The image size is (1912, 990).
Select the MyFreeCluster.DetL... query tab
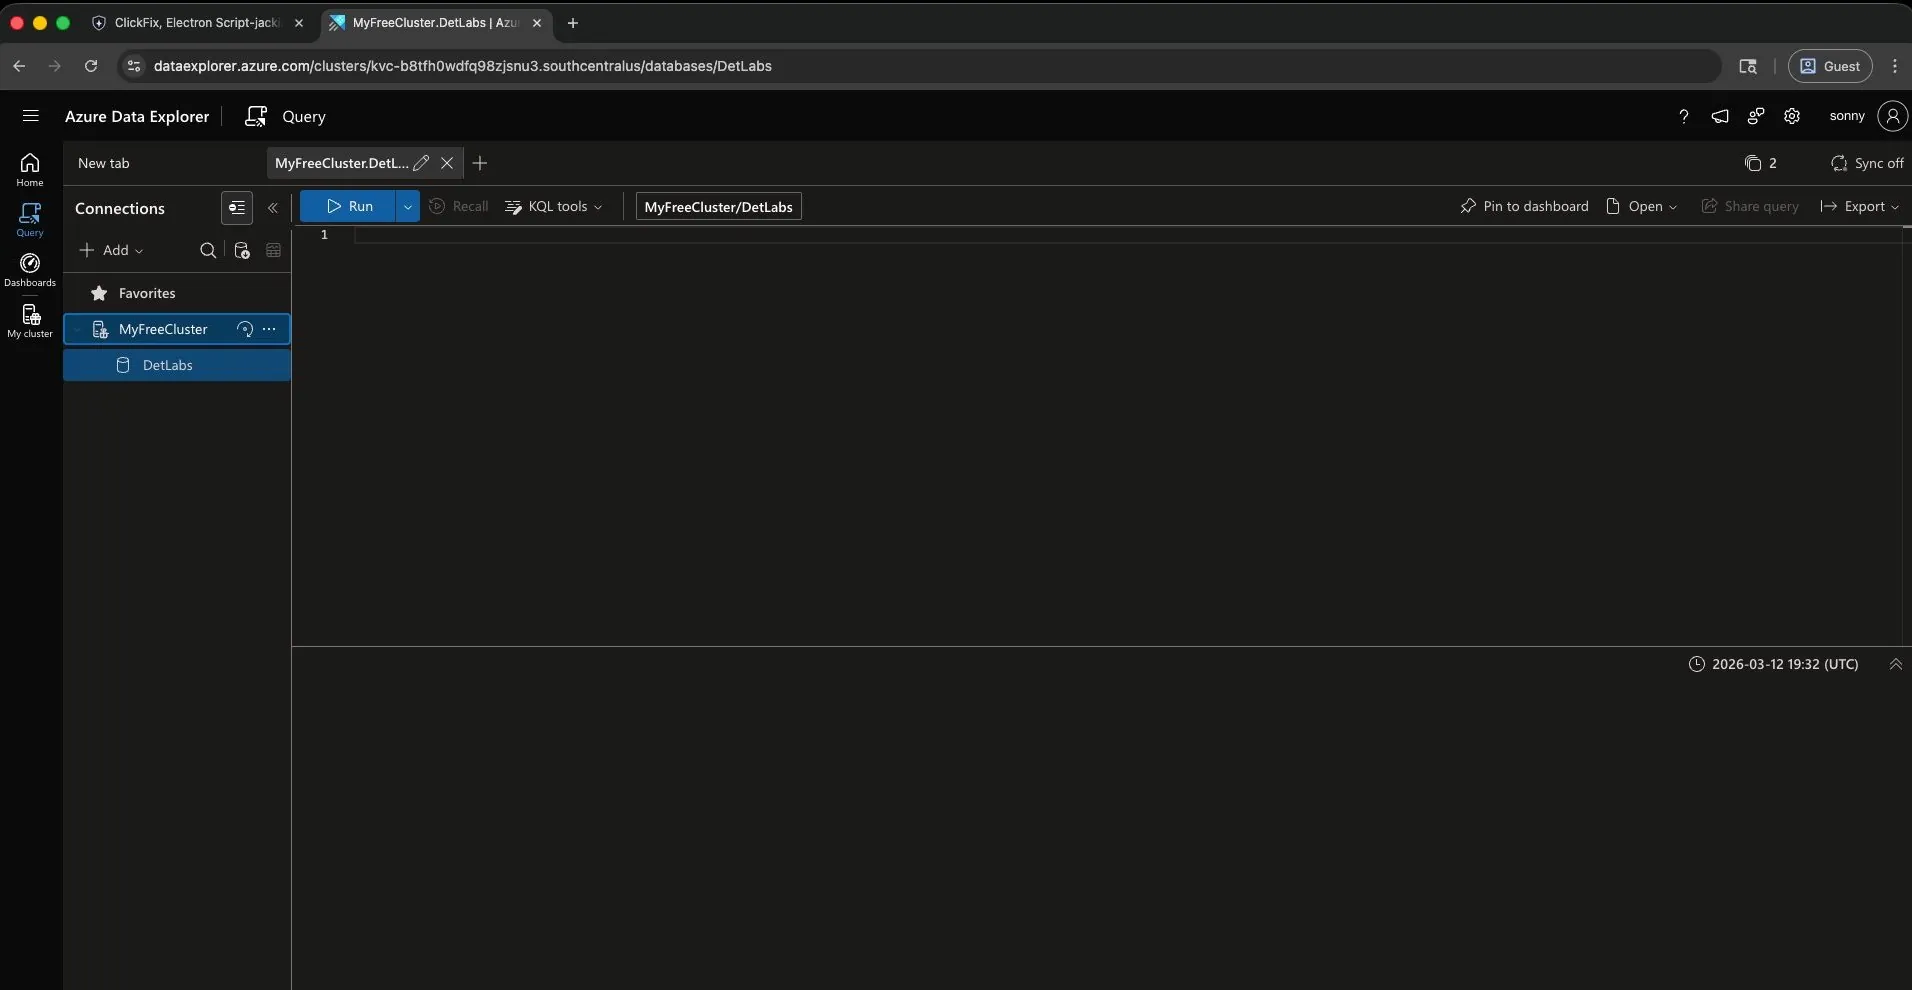[341, 163]
